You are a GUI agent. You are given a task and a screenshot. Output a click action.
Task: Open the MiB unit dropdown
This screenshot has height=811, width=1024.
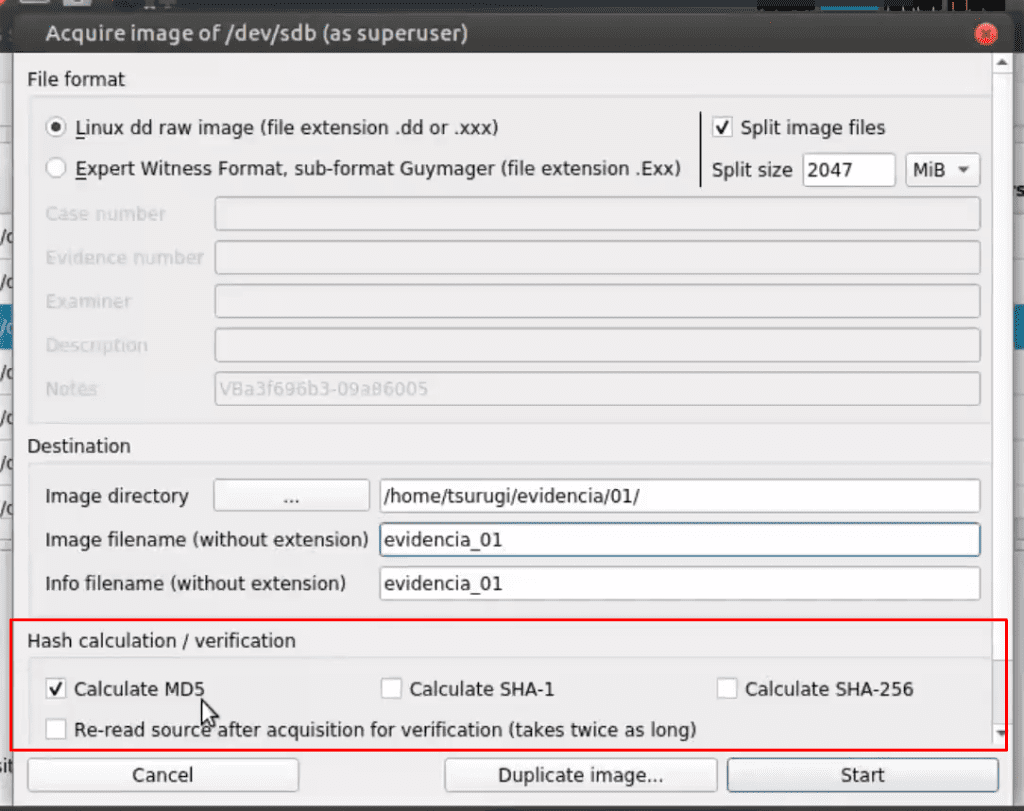(942, 170)
